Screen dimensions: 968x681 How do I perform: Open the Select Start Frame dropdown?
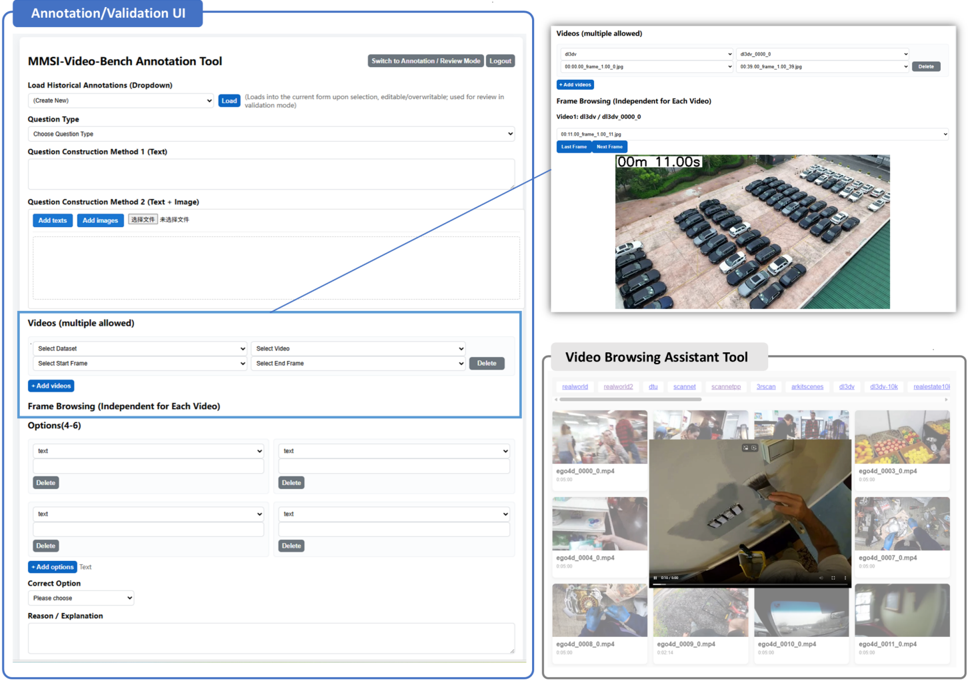(x=140, y=364)
